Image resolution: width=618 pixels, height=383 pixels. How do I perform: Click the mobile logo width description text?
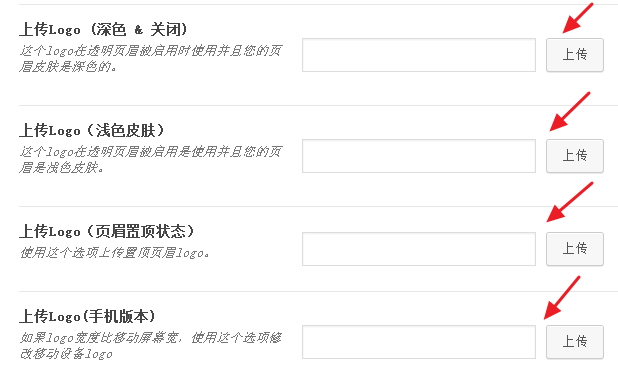point(151,345)
